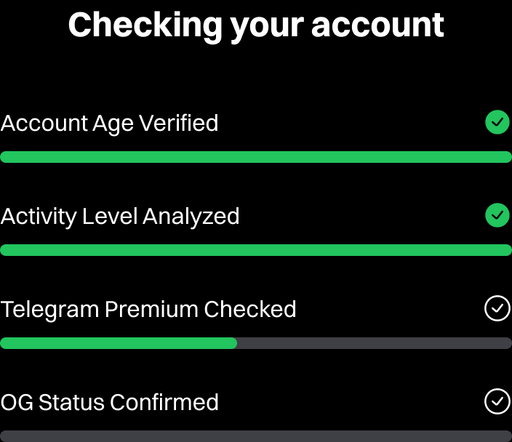The image size is (512, 442).
Task: Click the word Premium in the third row
Action: pyautogui.click(x=151, y=309)
